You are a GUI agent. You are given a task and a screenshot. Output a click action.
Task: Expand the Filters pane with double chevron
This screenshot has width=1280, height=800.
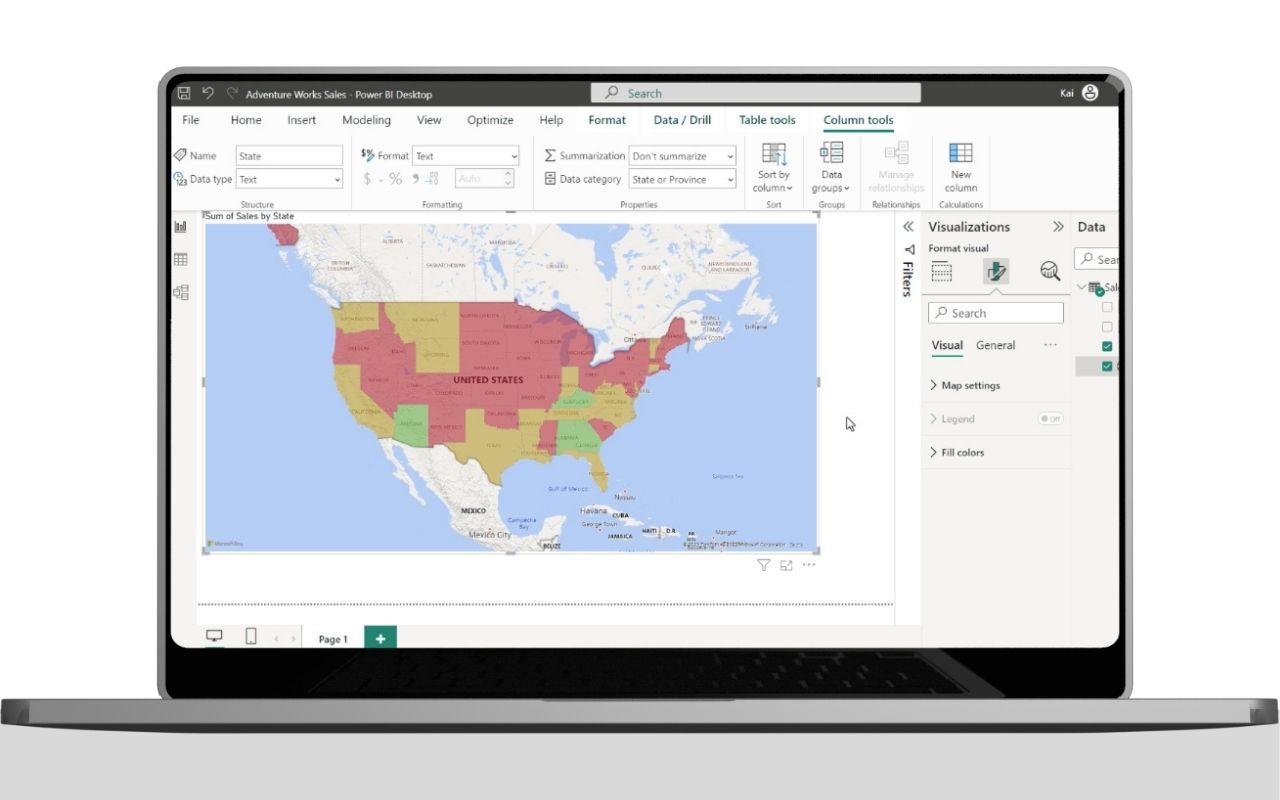(908, 227)
